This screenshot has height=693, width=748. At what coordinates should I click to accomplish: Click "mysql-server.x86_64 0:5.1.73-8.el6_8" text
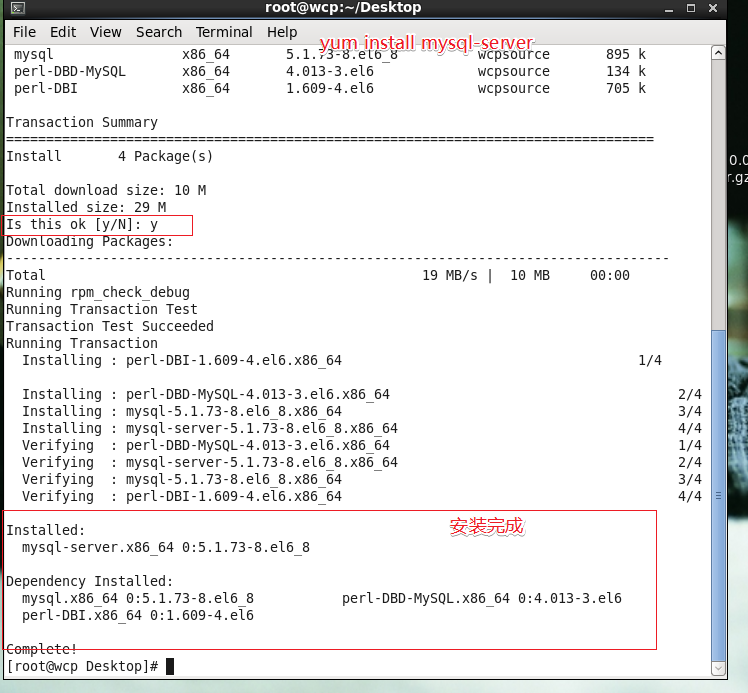(166, 547)
